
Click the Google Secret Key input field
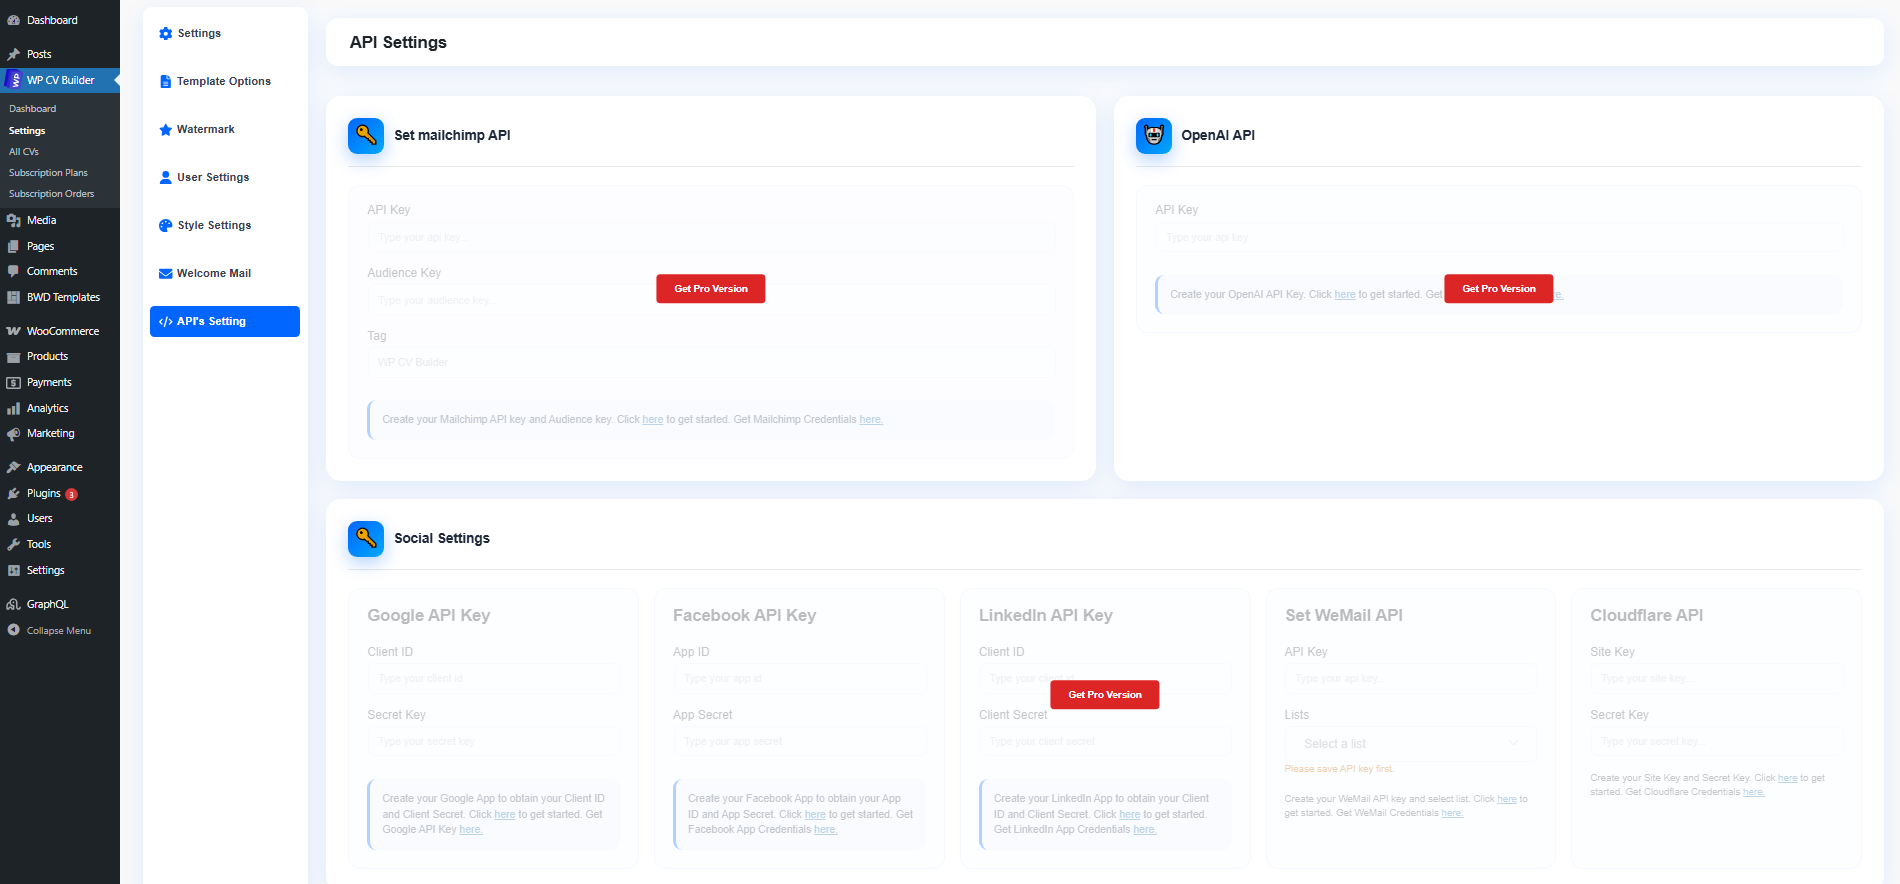(493, 741)
